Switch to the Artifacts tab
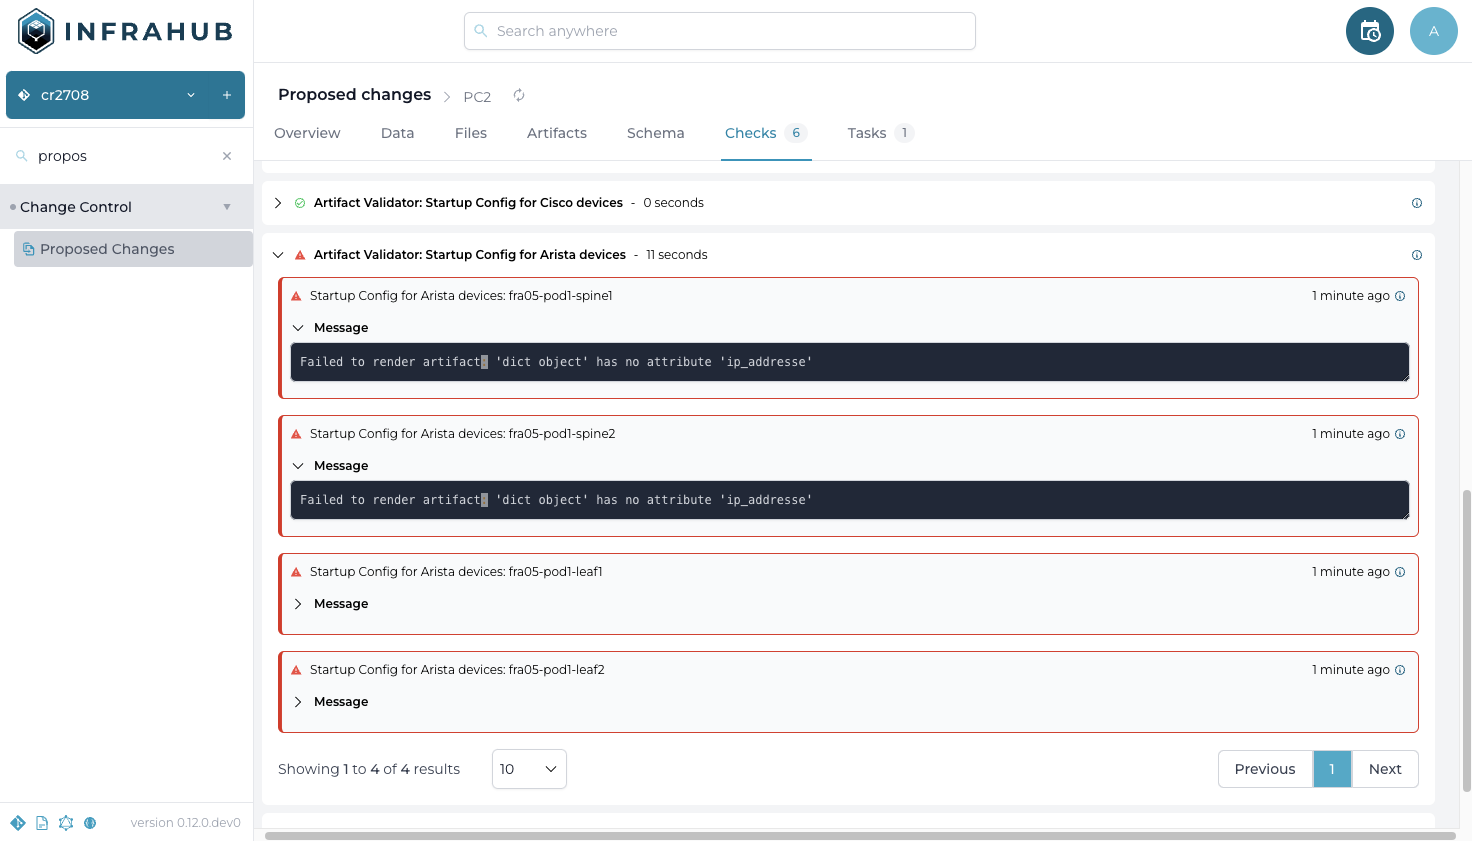This screenshot has height=841, width=1472. [x=556, y=133]
